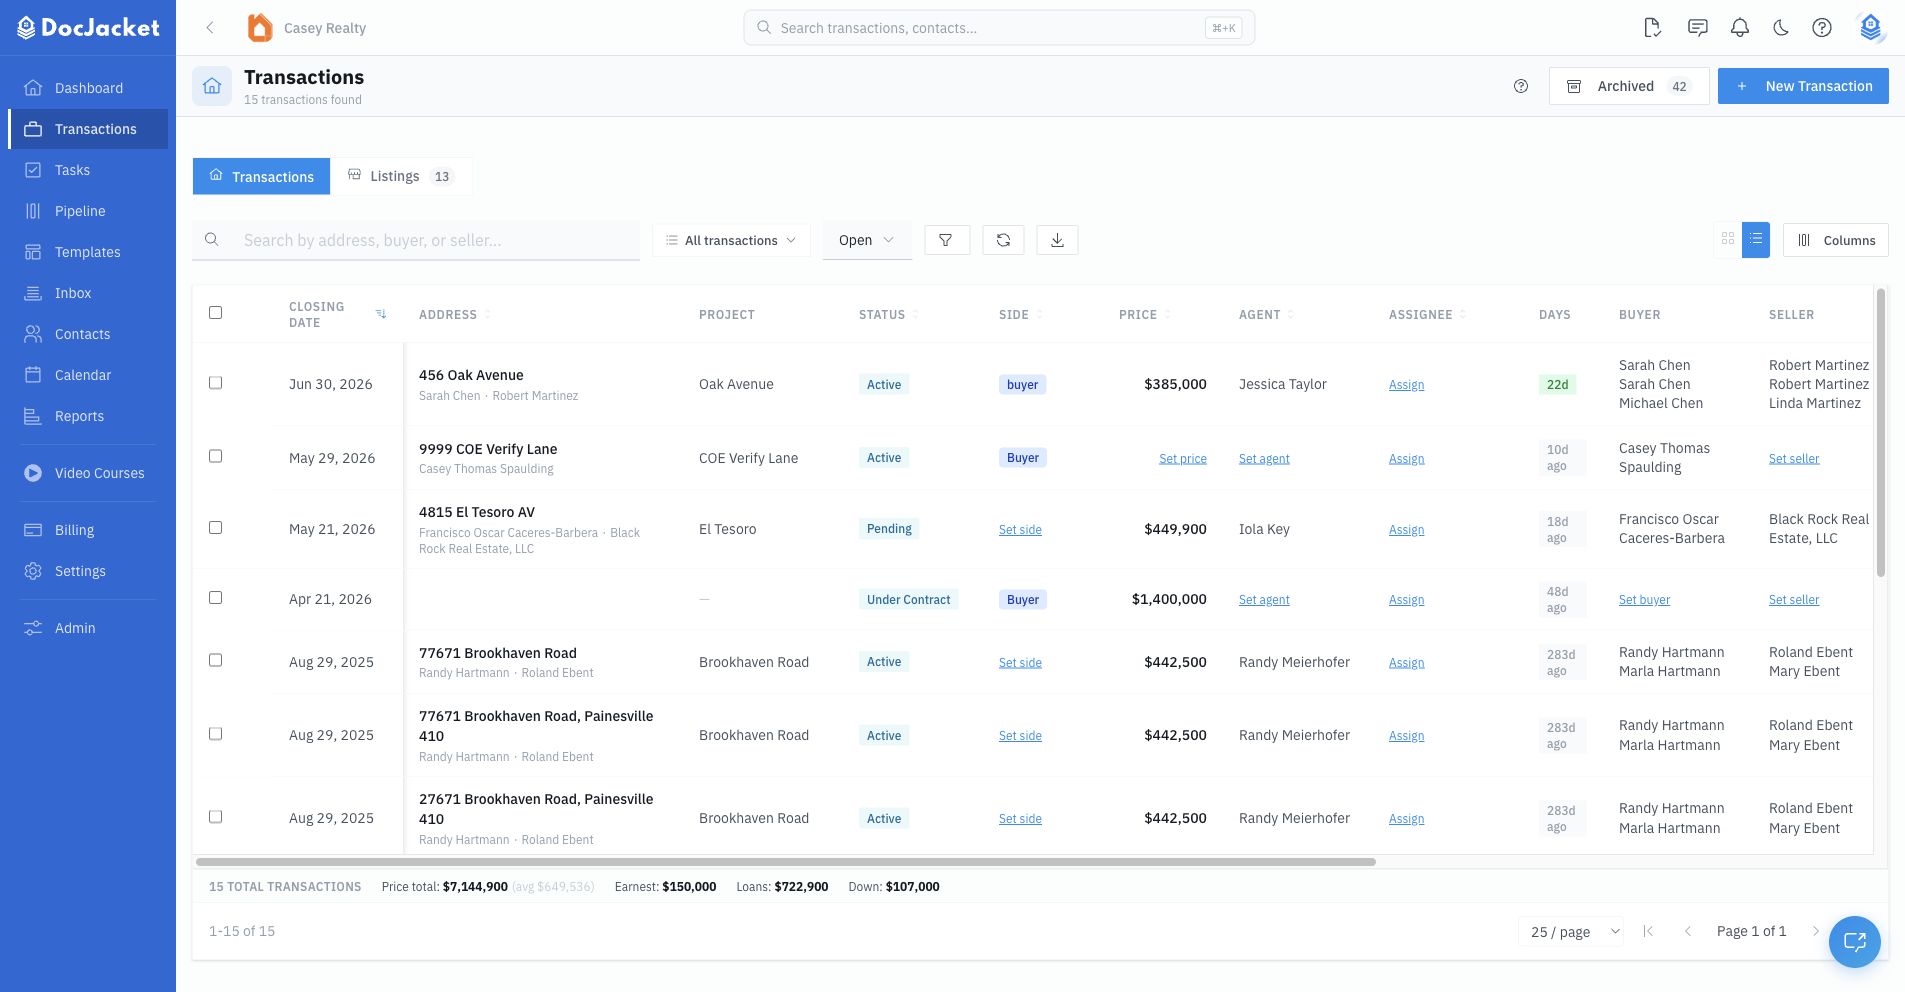Click Set side for 4815 El Tesoro

tap(1020, 529)
